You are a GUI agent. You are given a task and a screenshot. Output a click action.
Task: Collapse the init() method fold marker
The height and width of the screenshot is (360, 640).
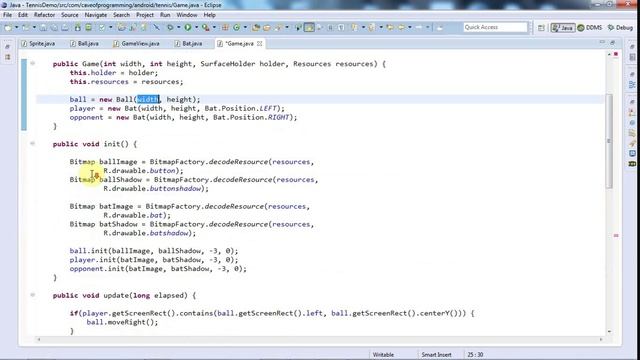tap(33, 143)
